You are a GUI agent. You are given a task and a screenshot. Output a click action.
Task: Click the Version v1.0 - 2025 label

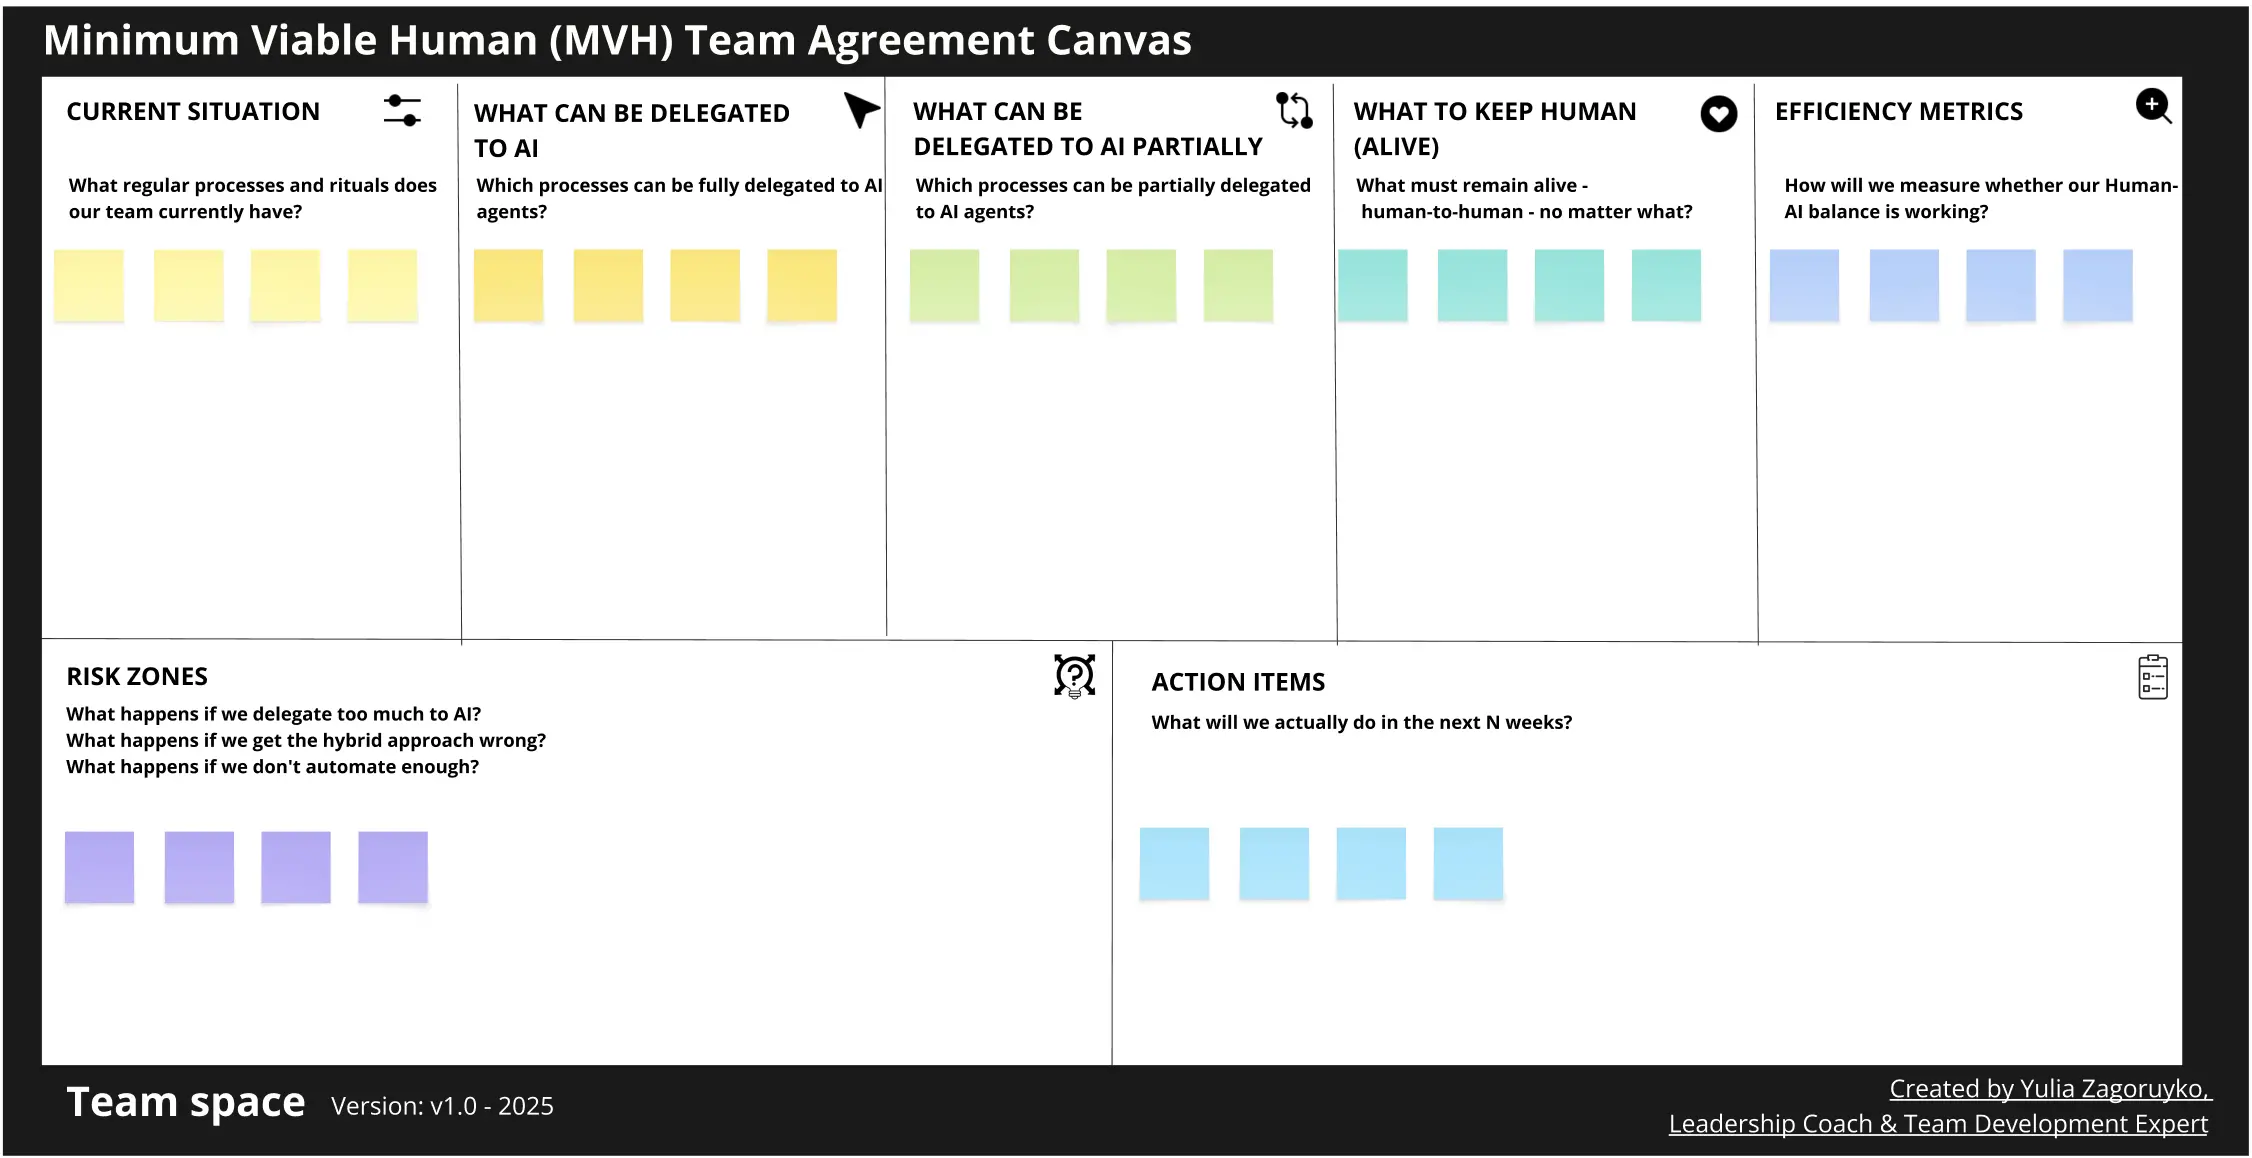pos(442,1106)
